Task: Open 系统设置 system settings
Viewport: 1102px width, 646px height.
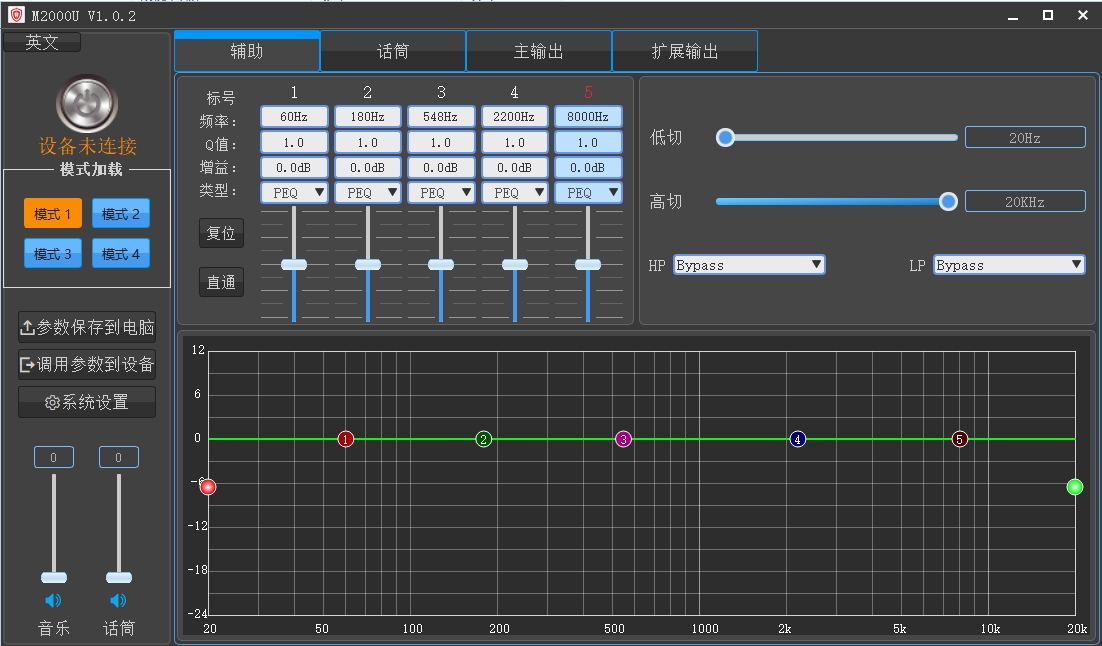Action: pyautogui.click(x=87, y=402)
